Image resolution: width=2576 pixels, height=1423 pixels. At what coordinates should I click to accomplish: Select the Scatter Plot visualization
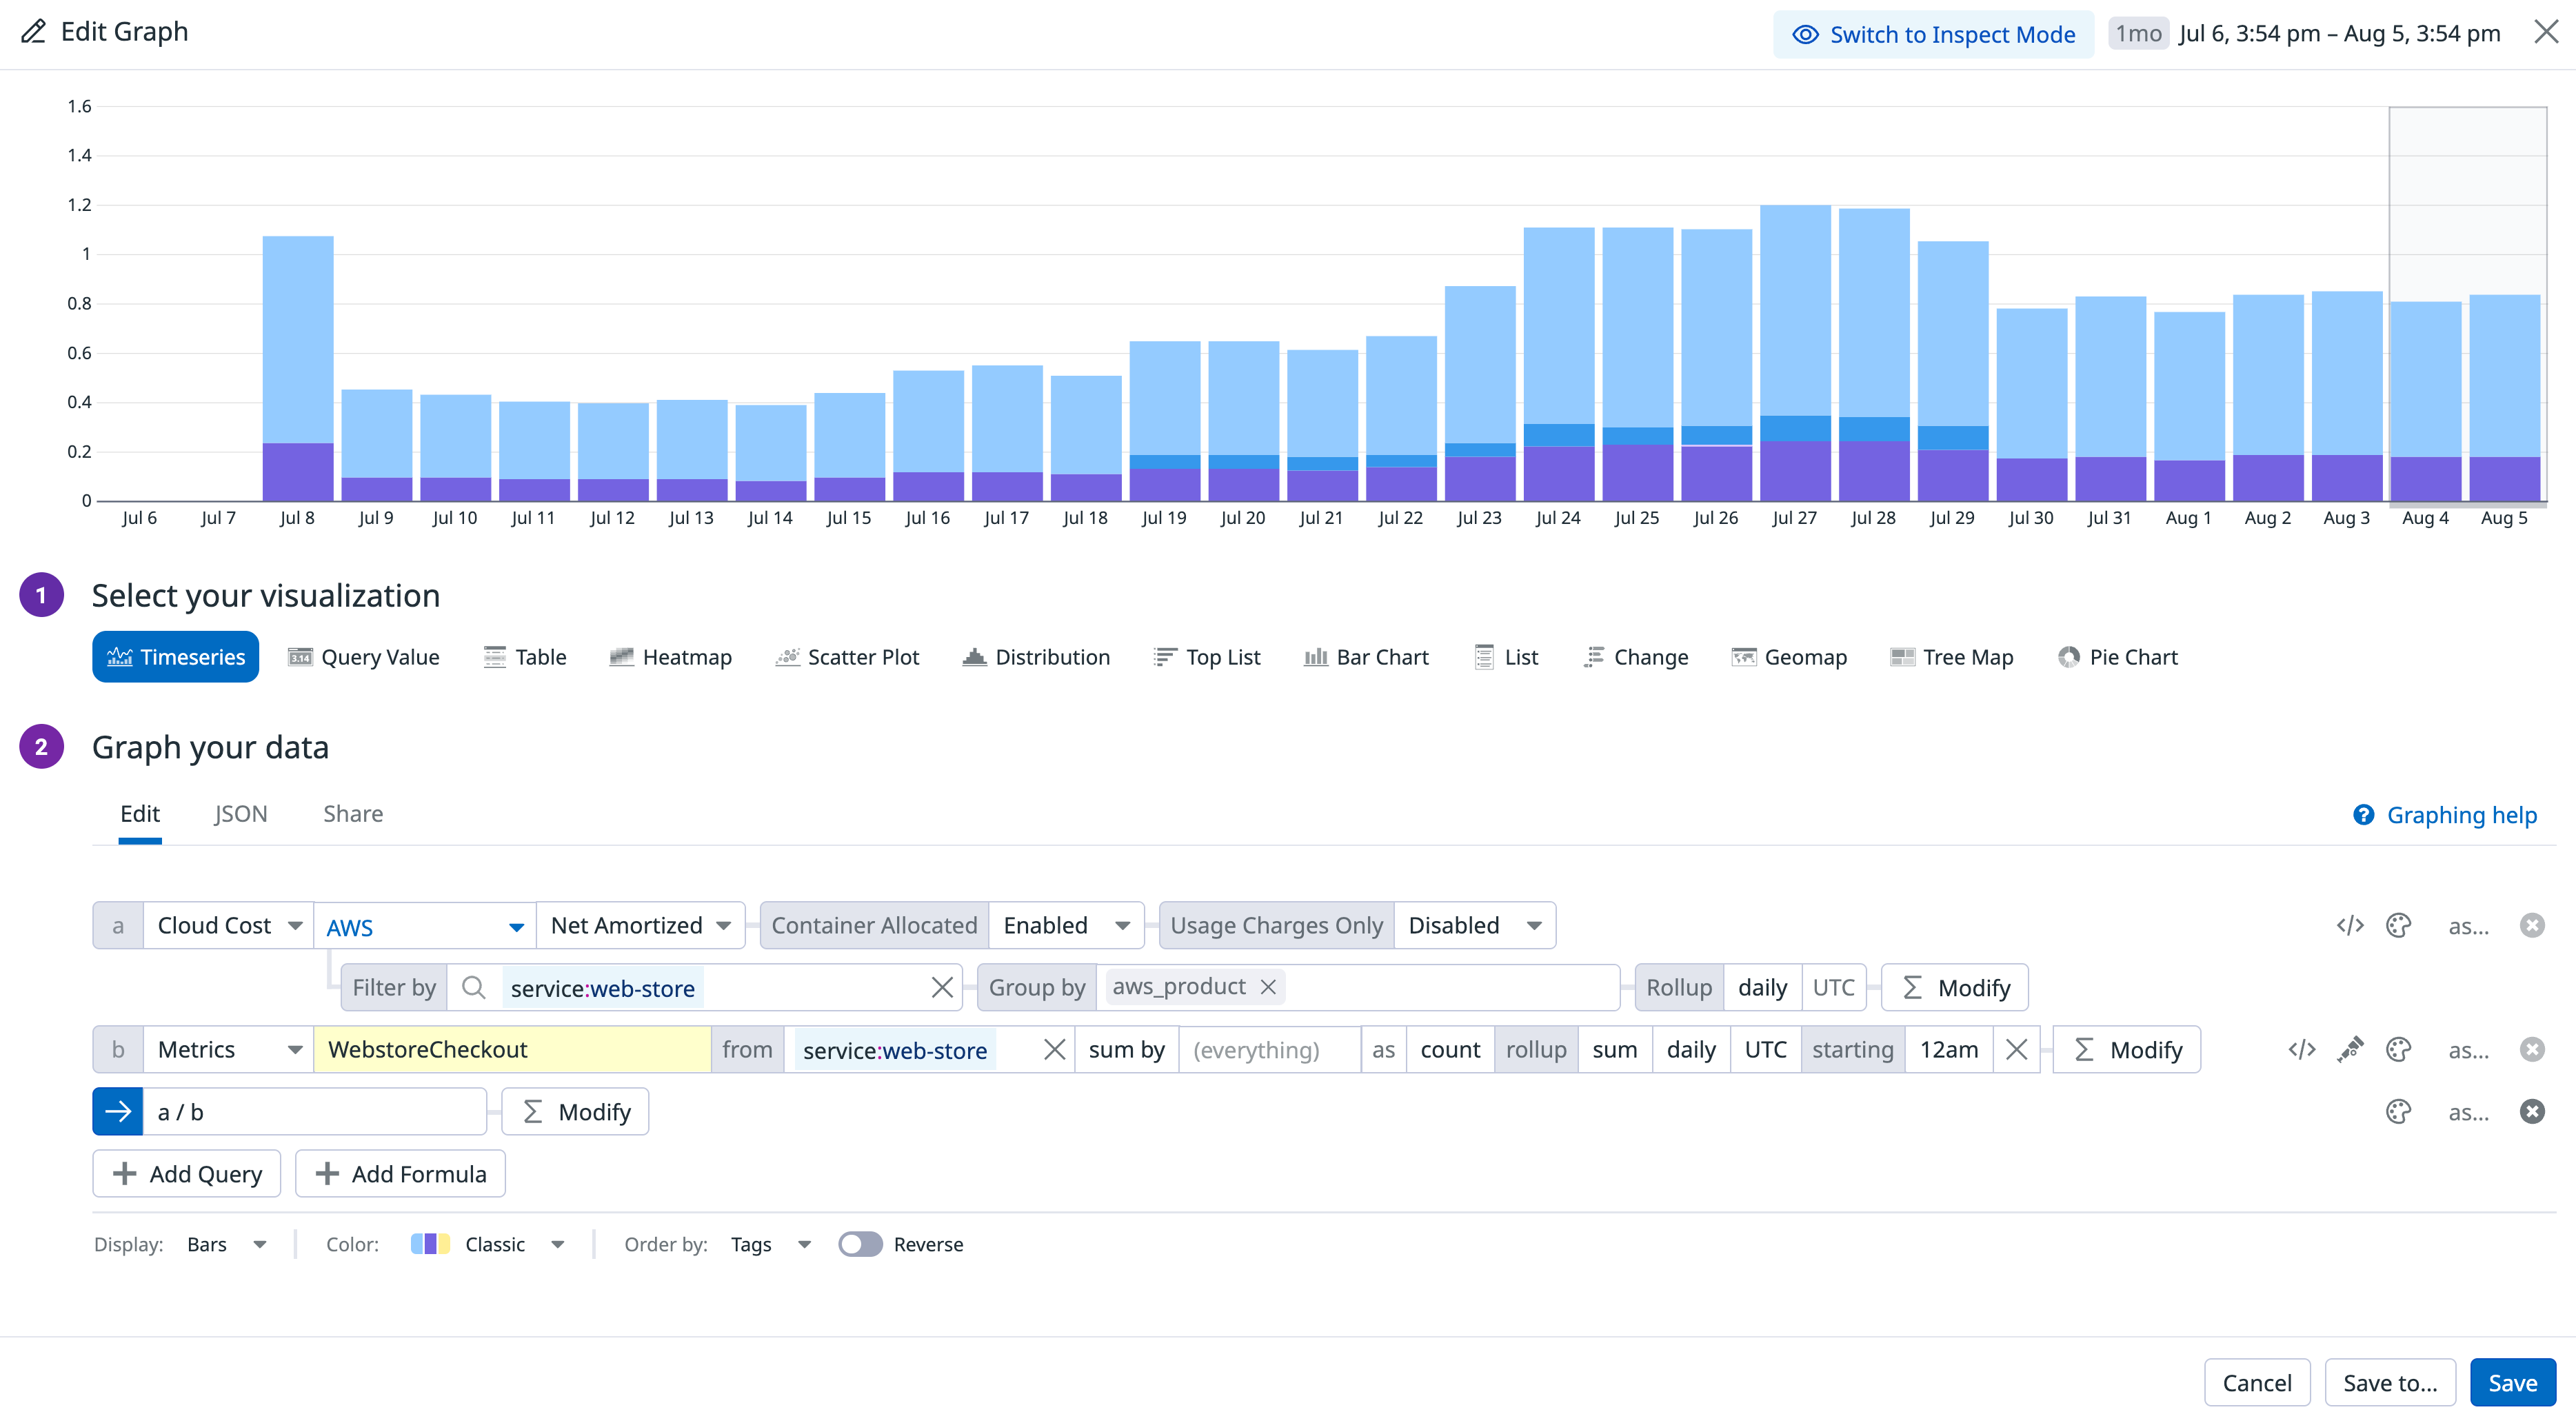point(846,657)
